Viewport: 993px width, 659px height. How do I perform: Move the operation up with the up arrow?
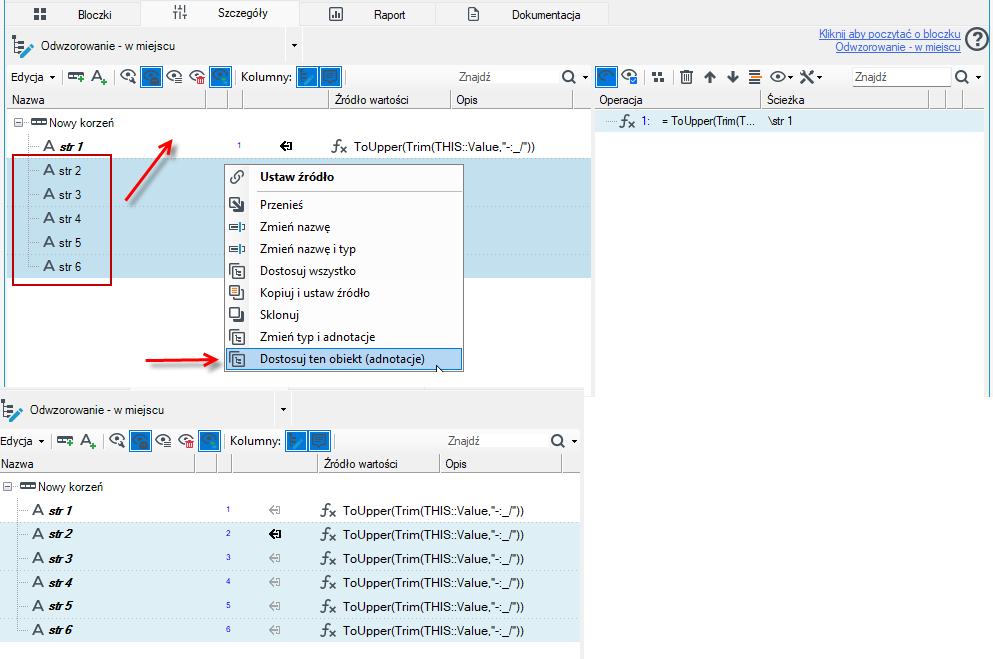click(710, 77)
